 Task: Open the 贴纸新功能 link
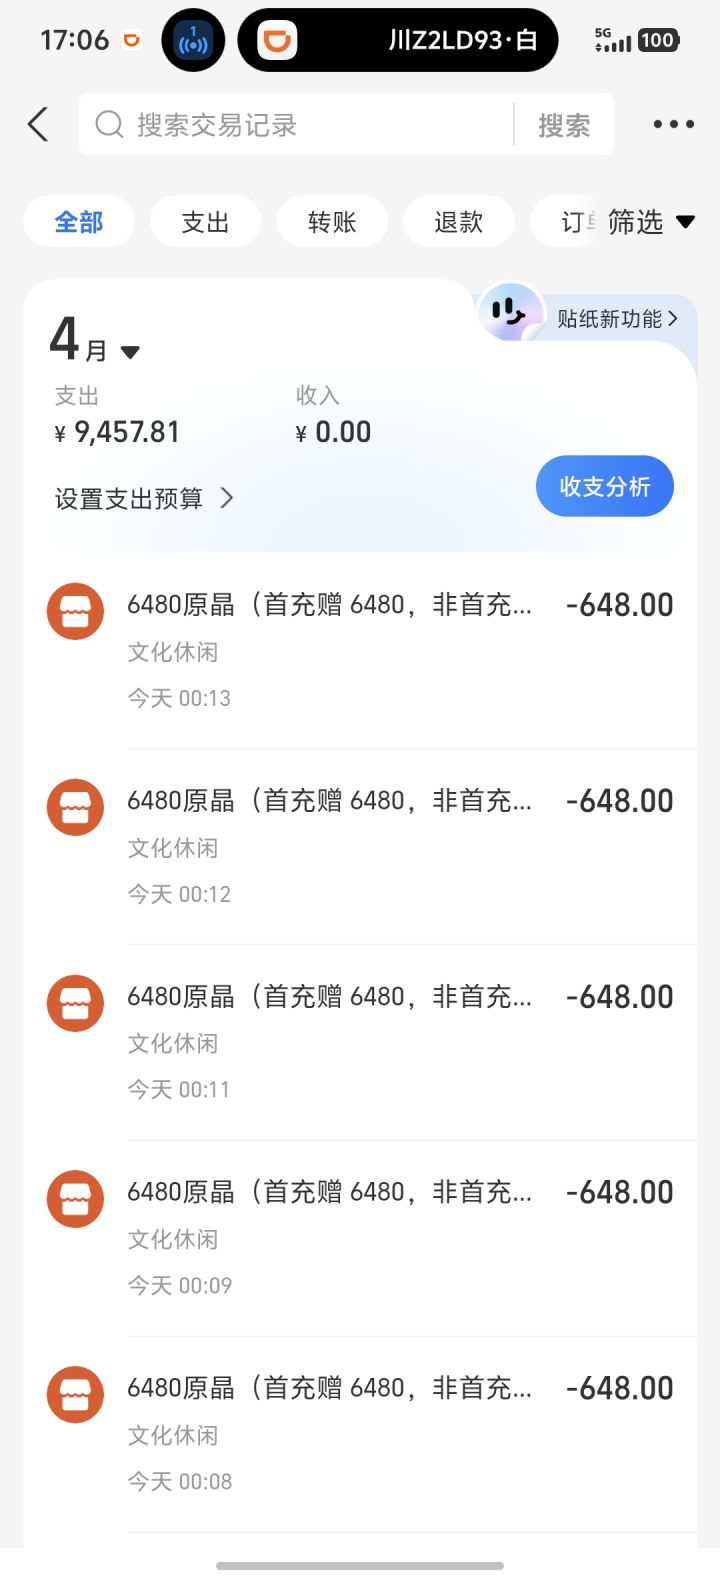[617, 319]
